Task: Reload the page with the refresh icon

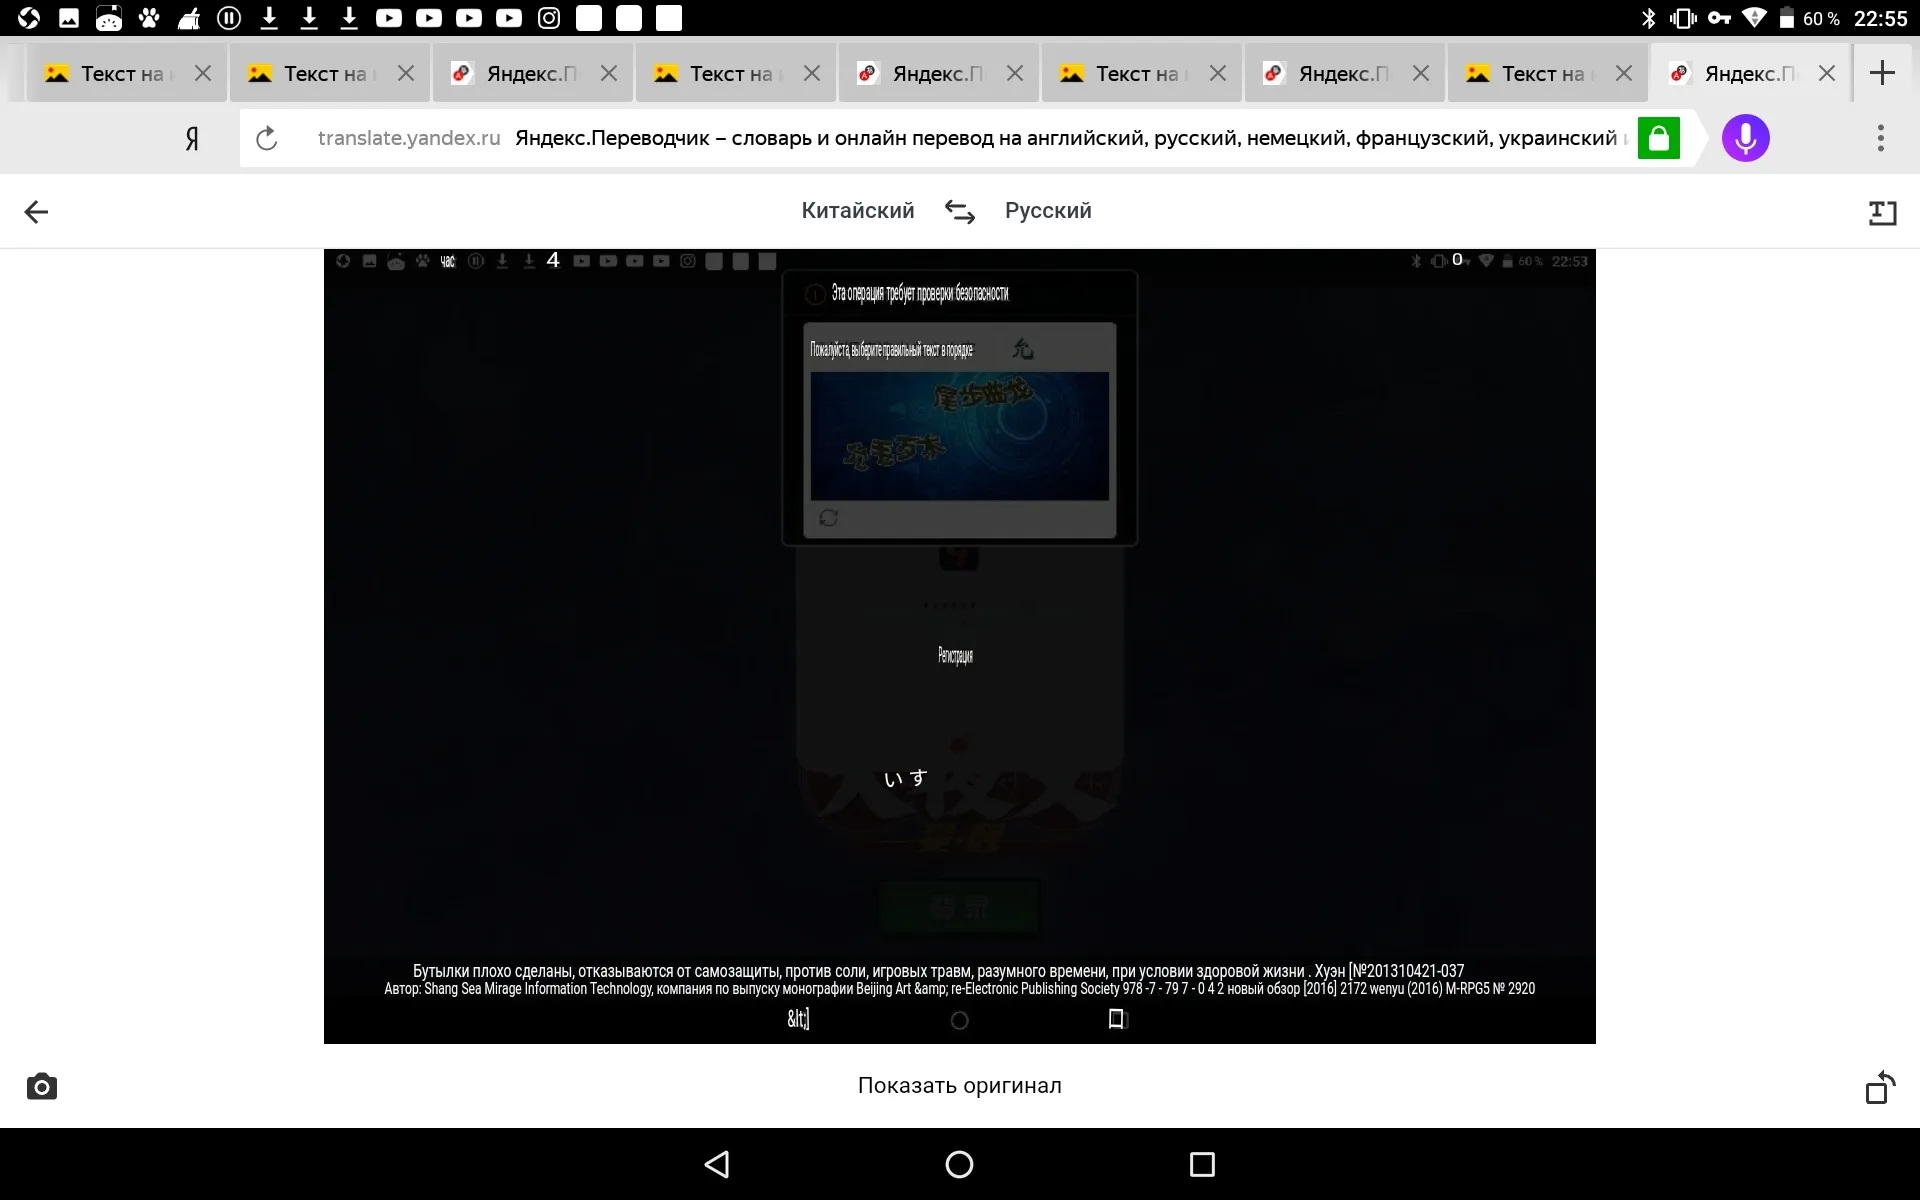Action: point(266,138)
